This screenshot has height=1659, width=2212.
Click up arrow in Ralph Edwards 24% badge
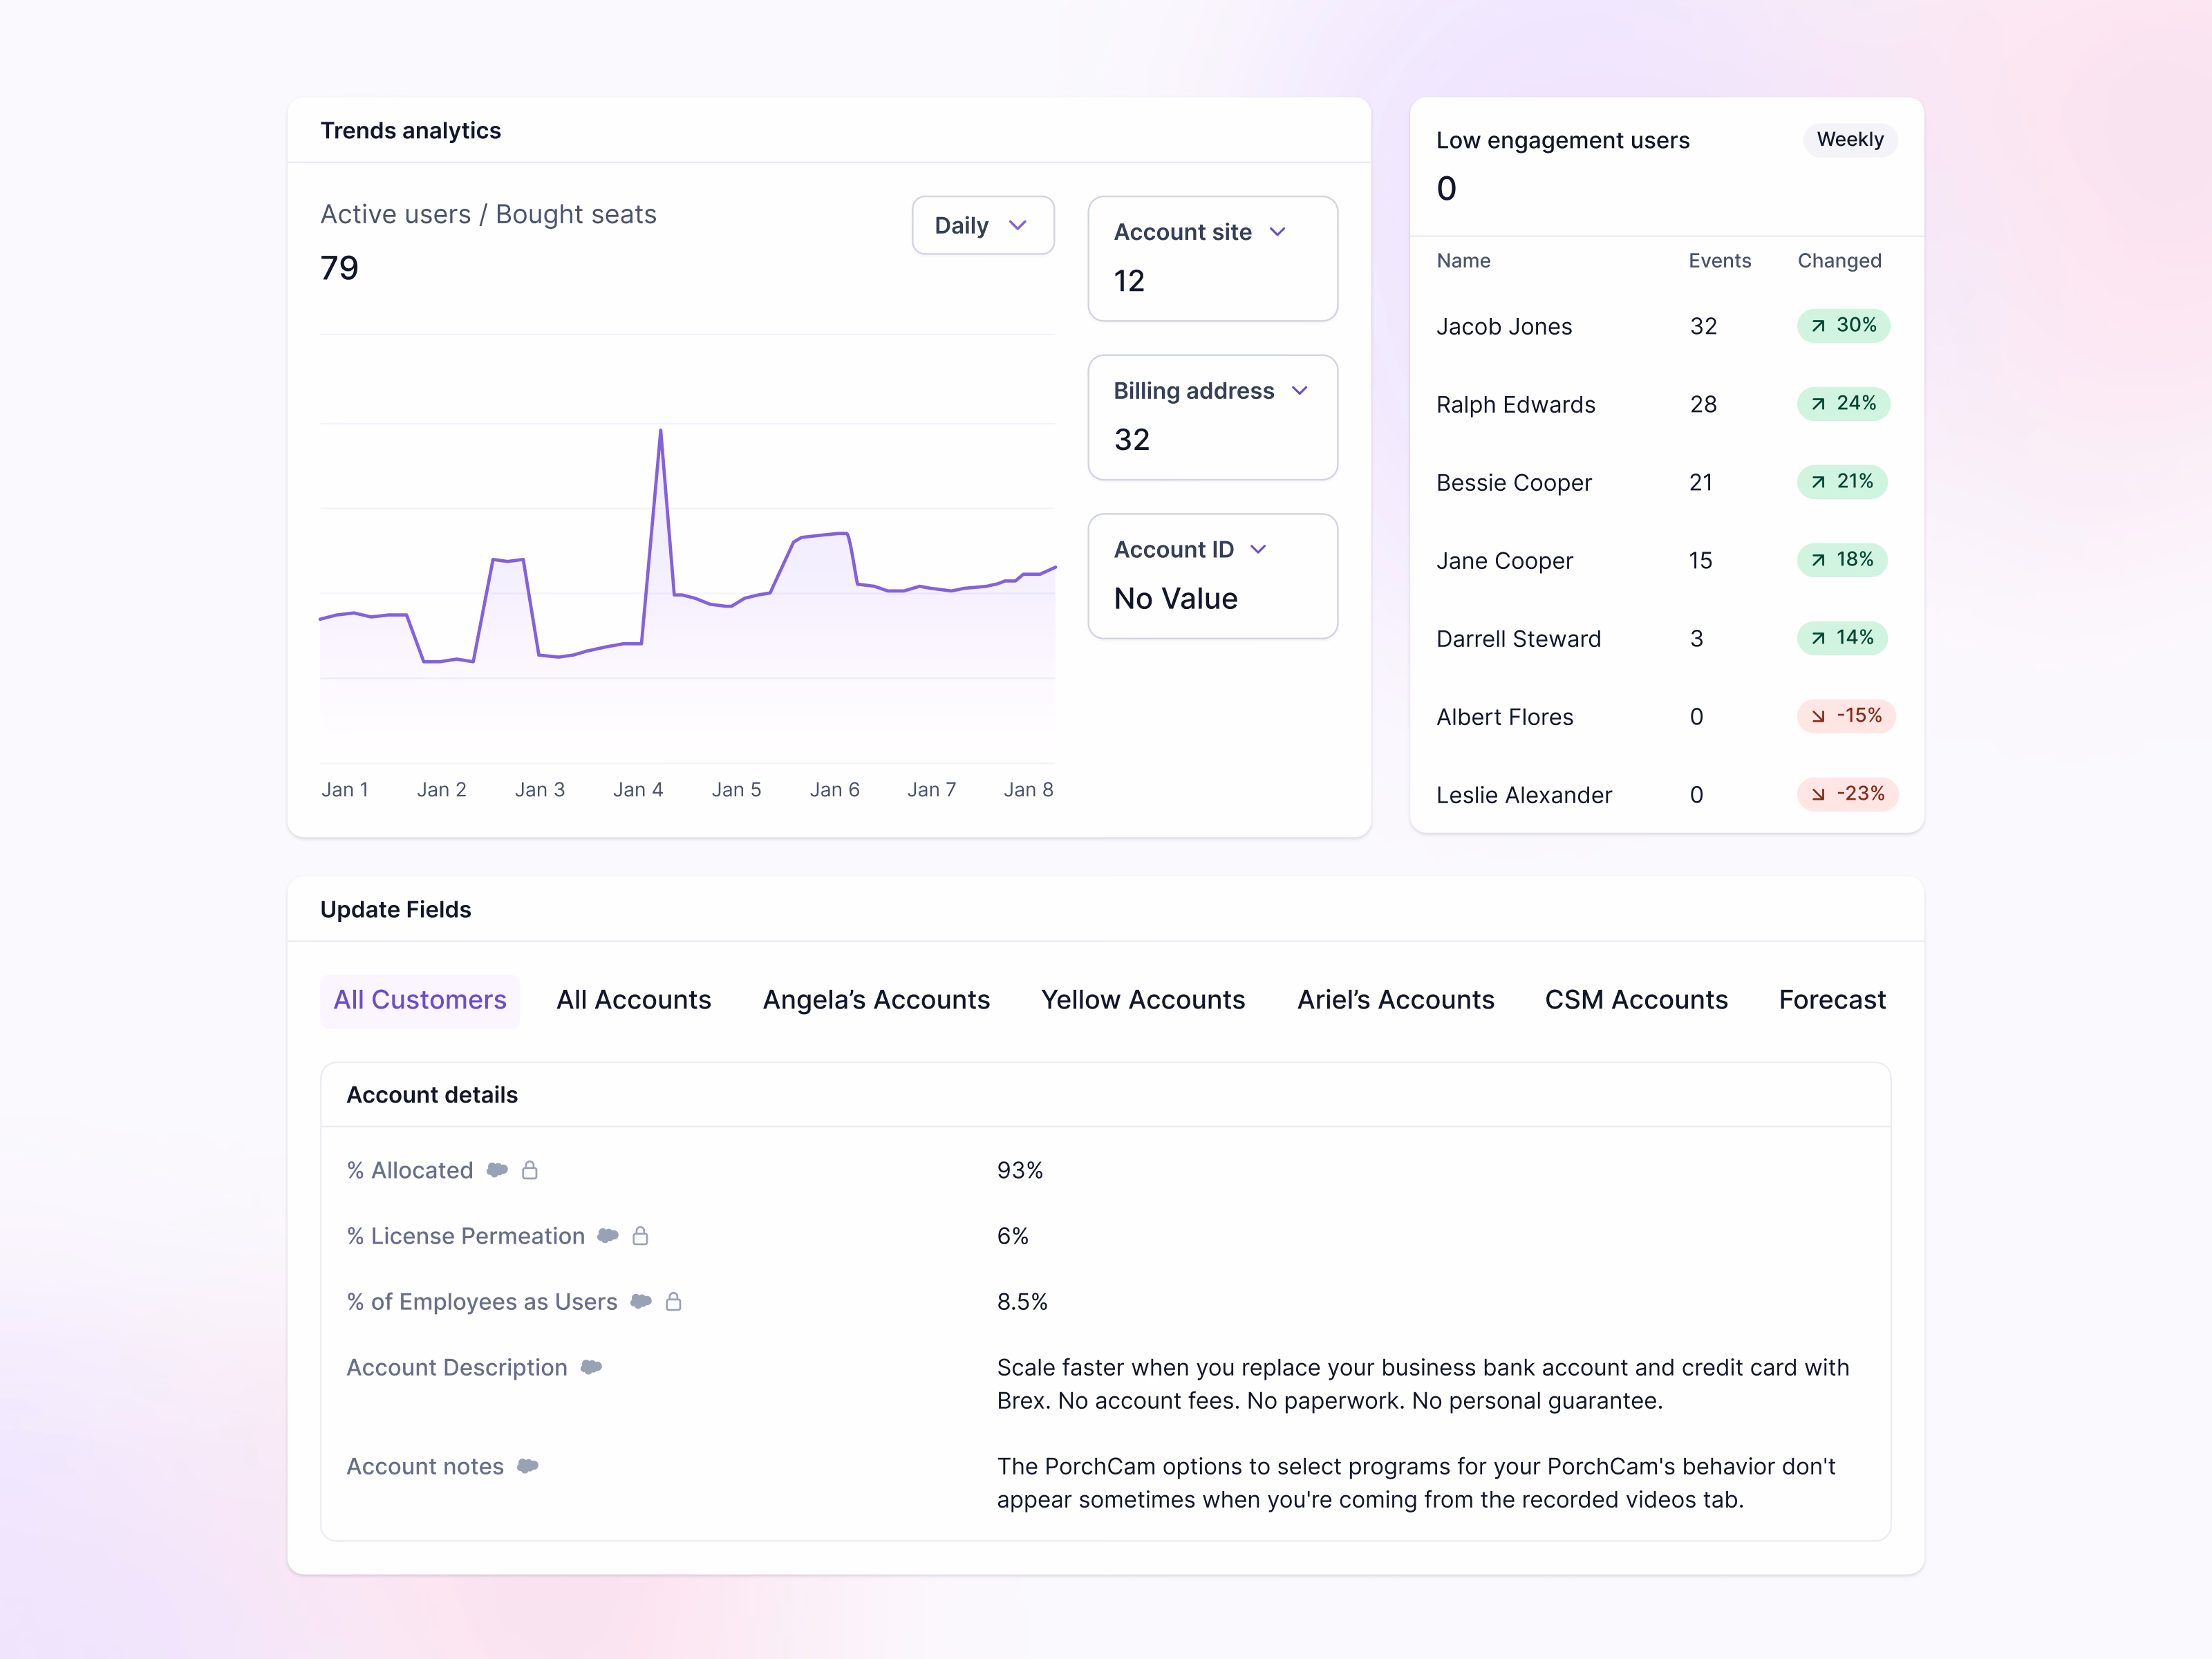pos(1819,404)
